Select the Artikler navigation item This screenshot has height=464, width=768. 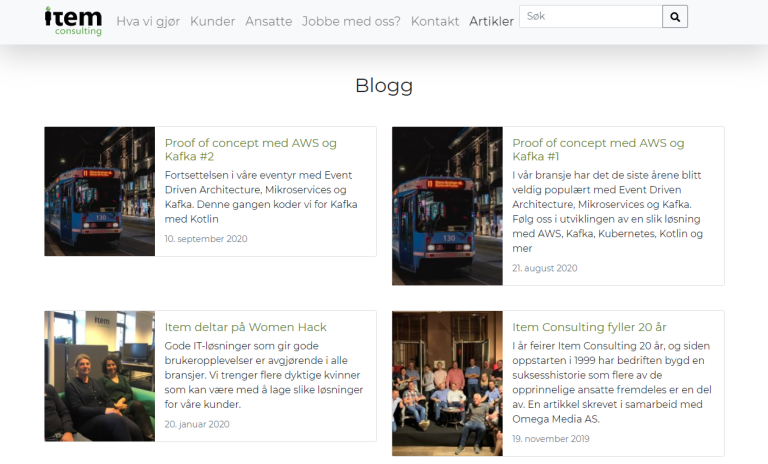(x=491, y=22)
